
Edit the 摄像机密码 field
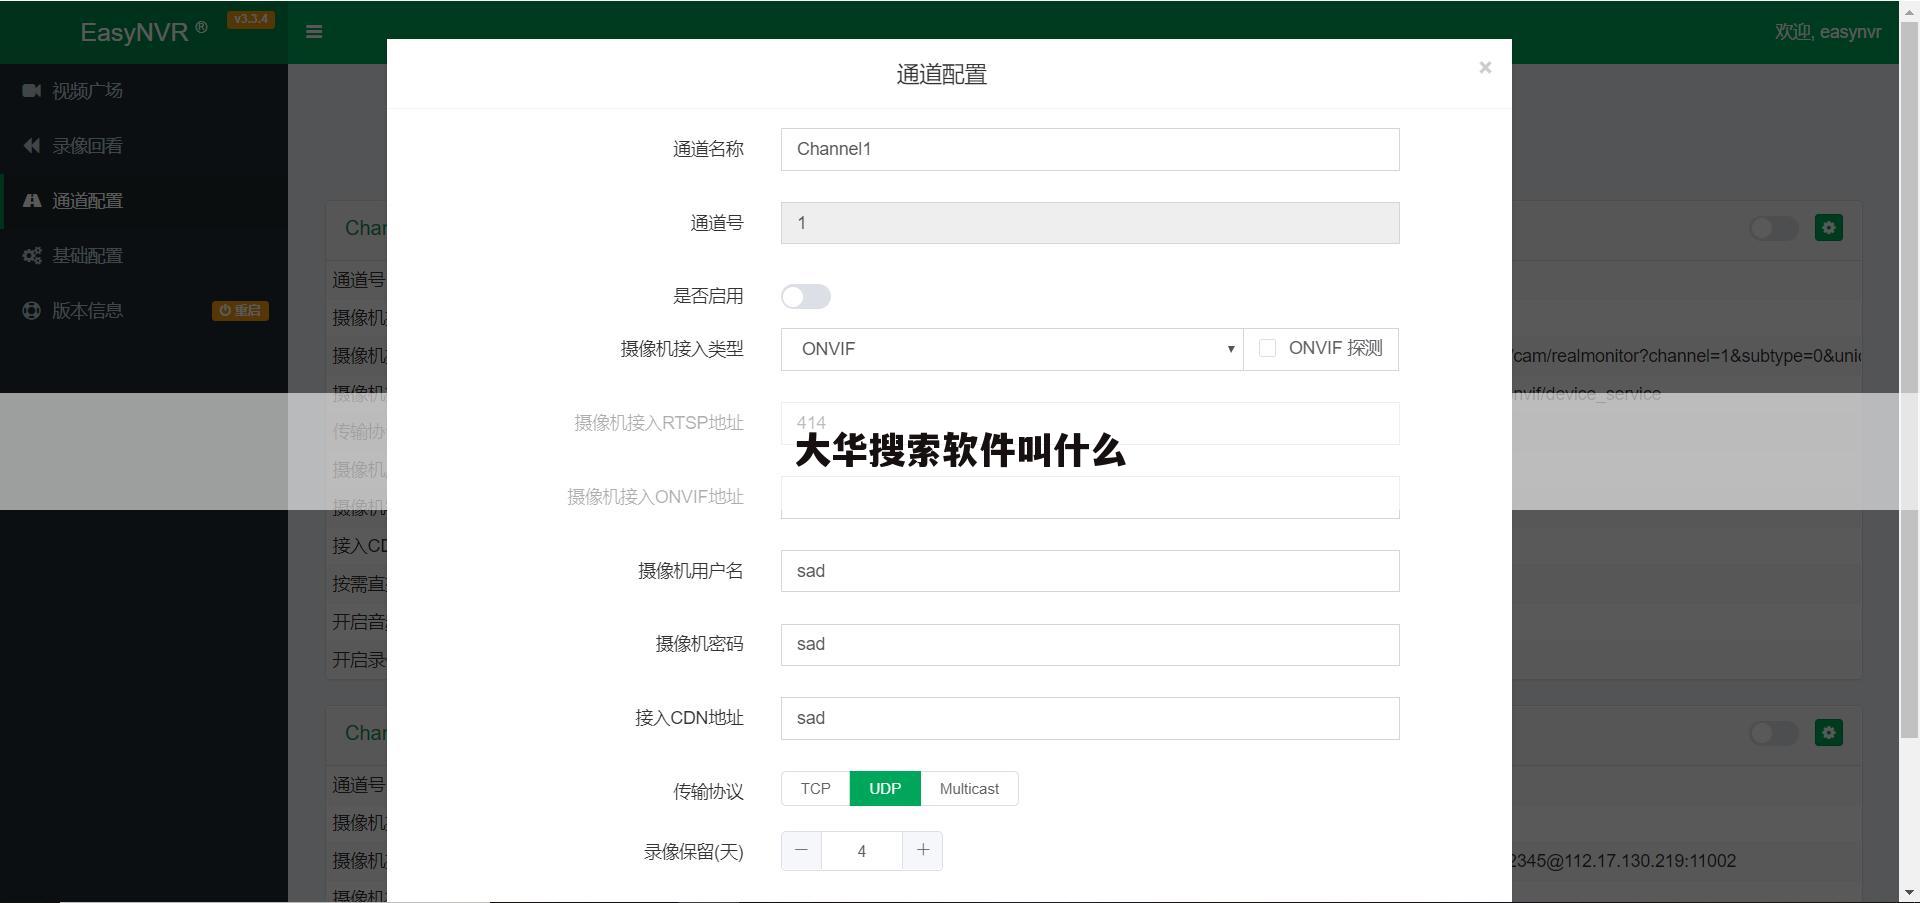[x=1090, y=645]
